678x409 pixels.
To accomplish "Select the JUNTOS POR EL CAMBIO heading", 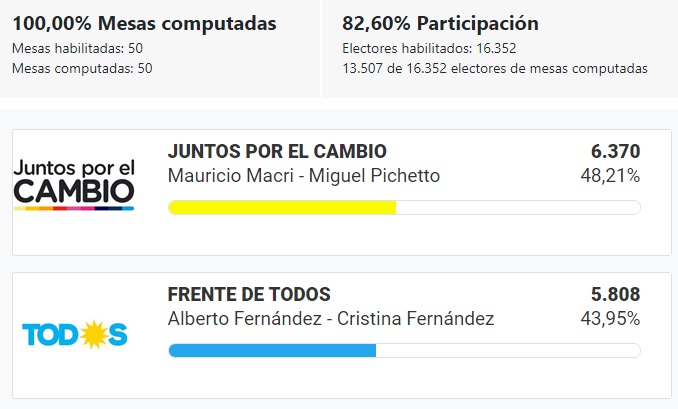I will pyautogui.click(x=277, y=152).
